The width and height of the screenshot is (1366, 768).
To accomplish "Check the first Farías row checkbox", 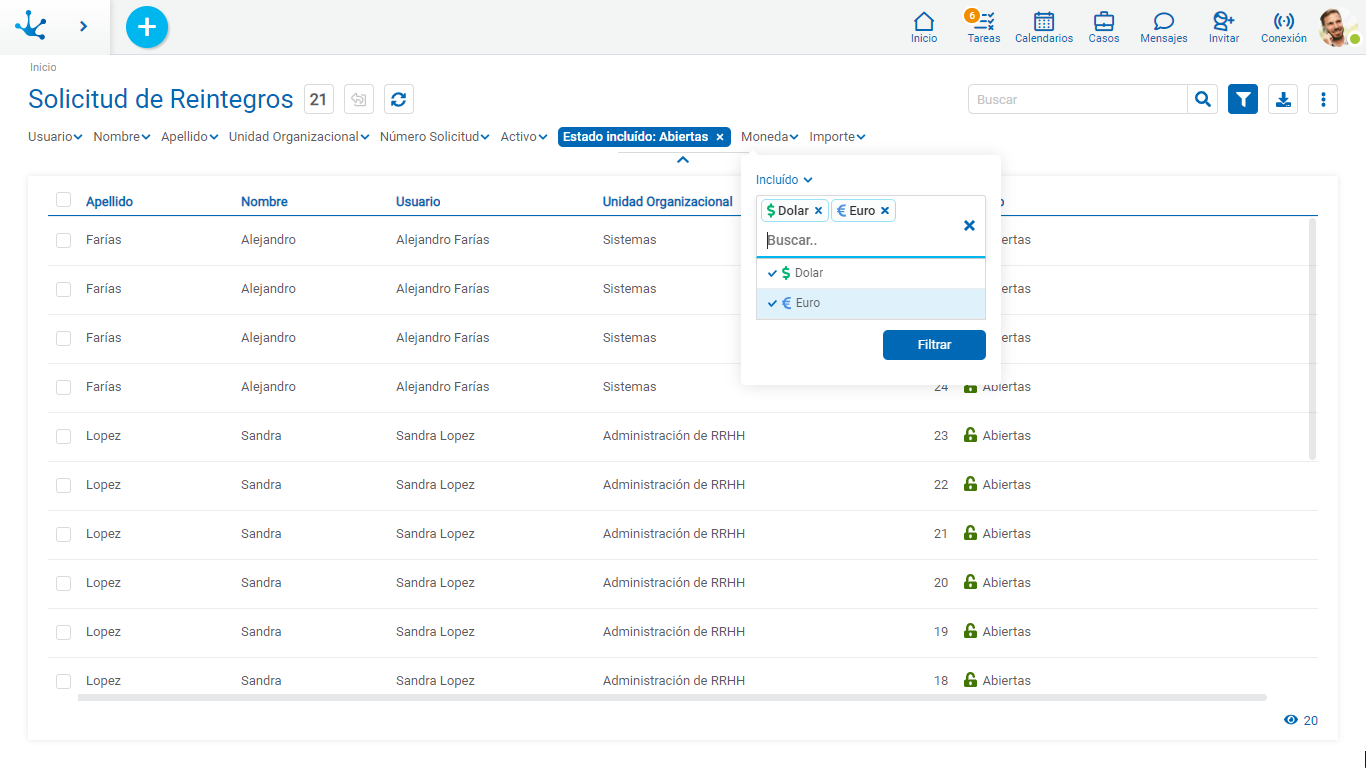I will coord(64,240).
